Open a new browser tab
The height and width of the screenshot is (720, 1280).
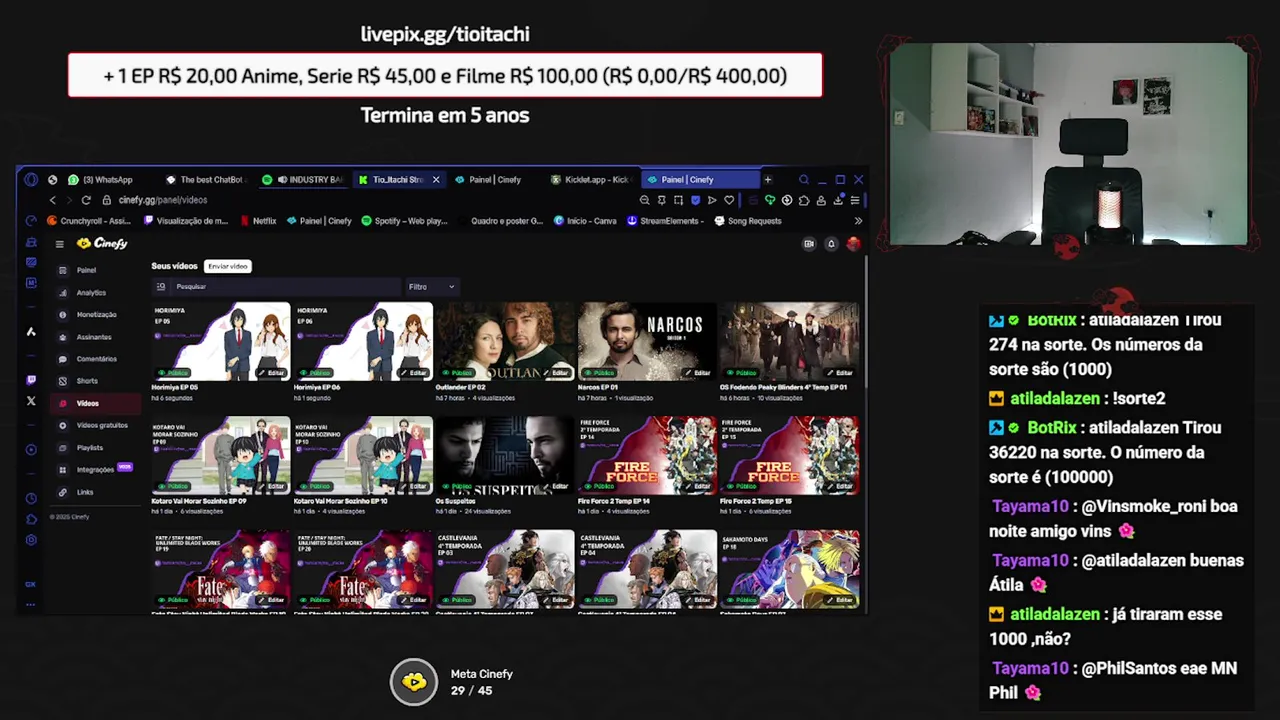pyautogui.click(x=768, y=180)
